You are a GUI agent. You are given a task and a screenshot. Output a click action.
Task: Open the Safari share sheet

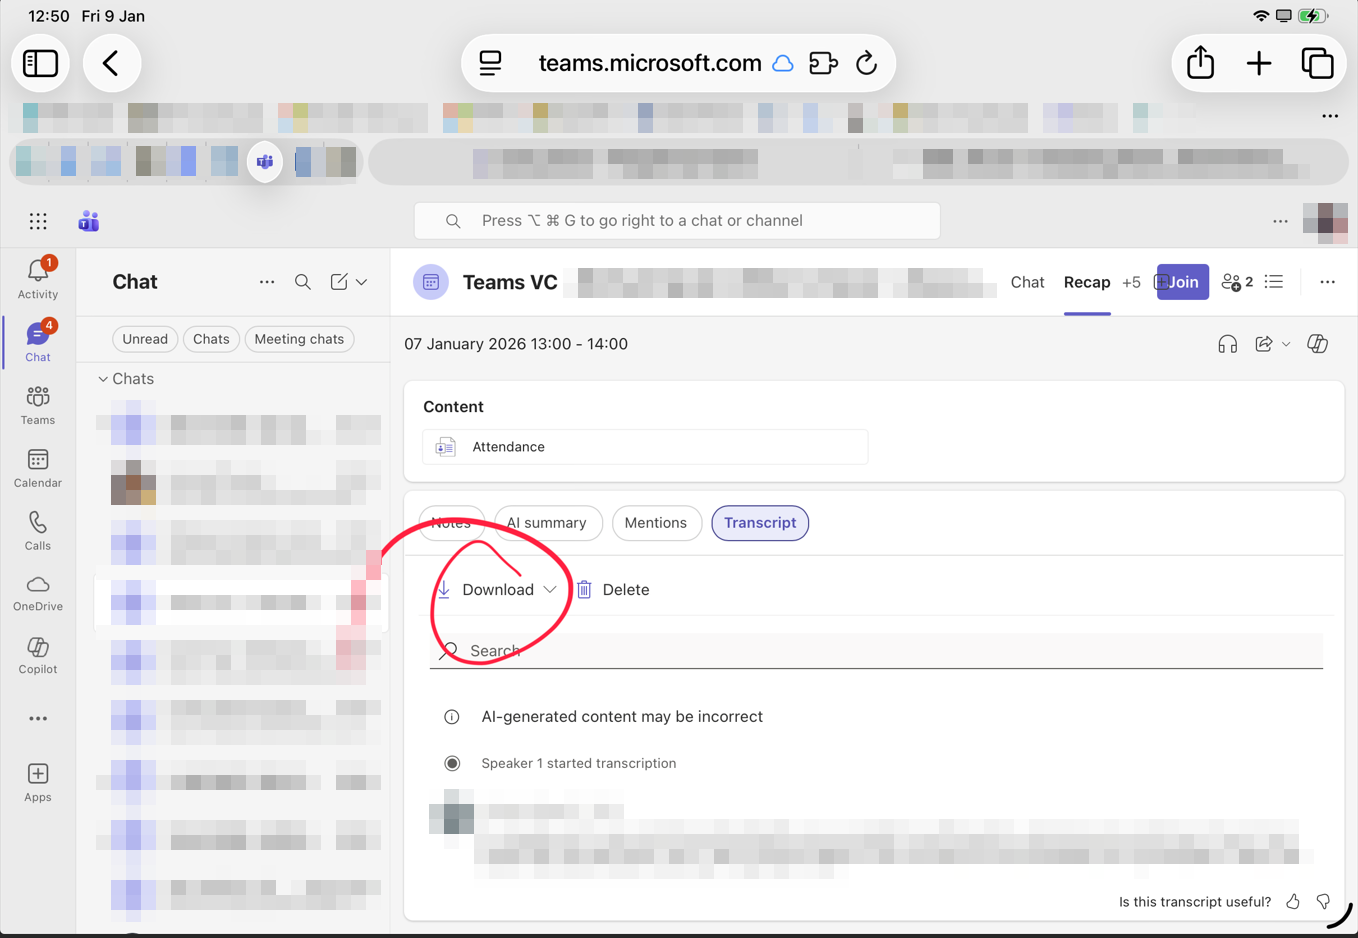click(1200, 62)
